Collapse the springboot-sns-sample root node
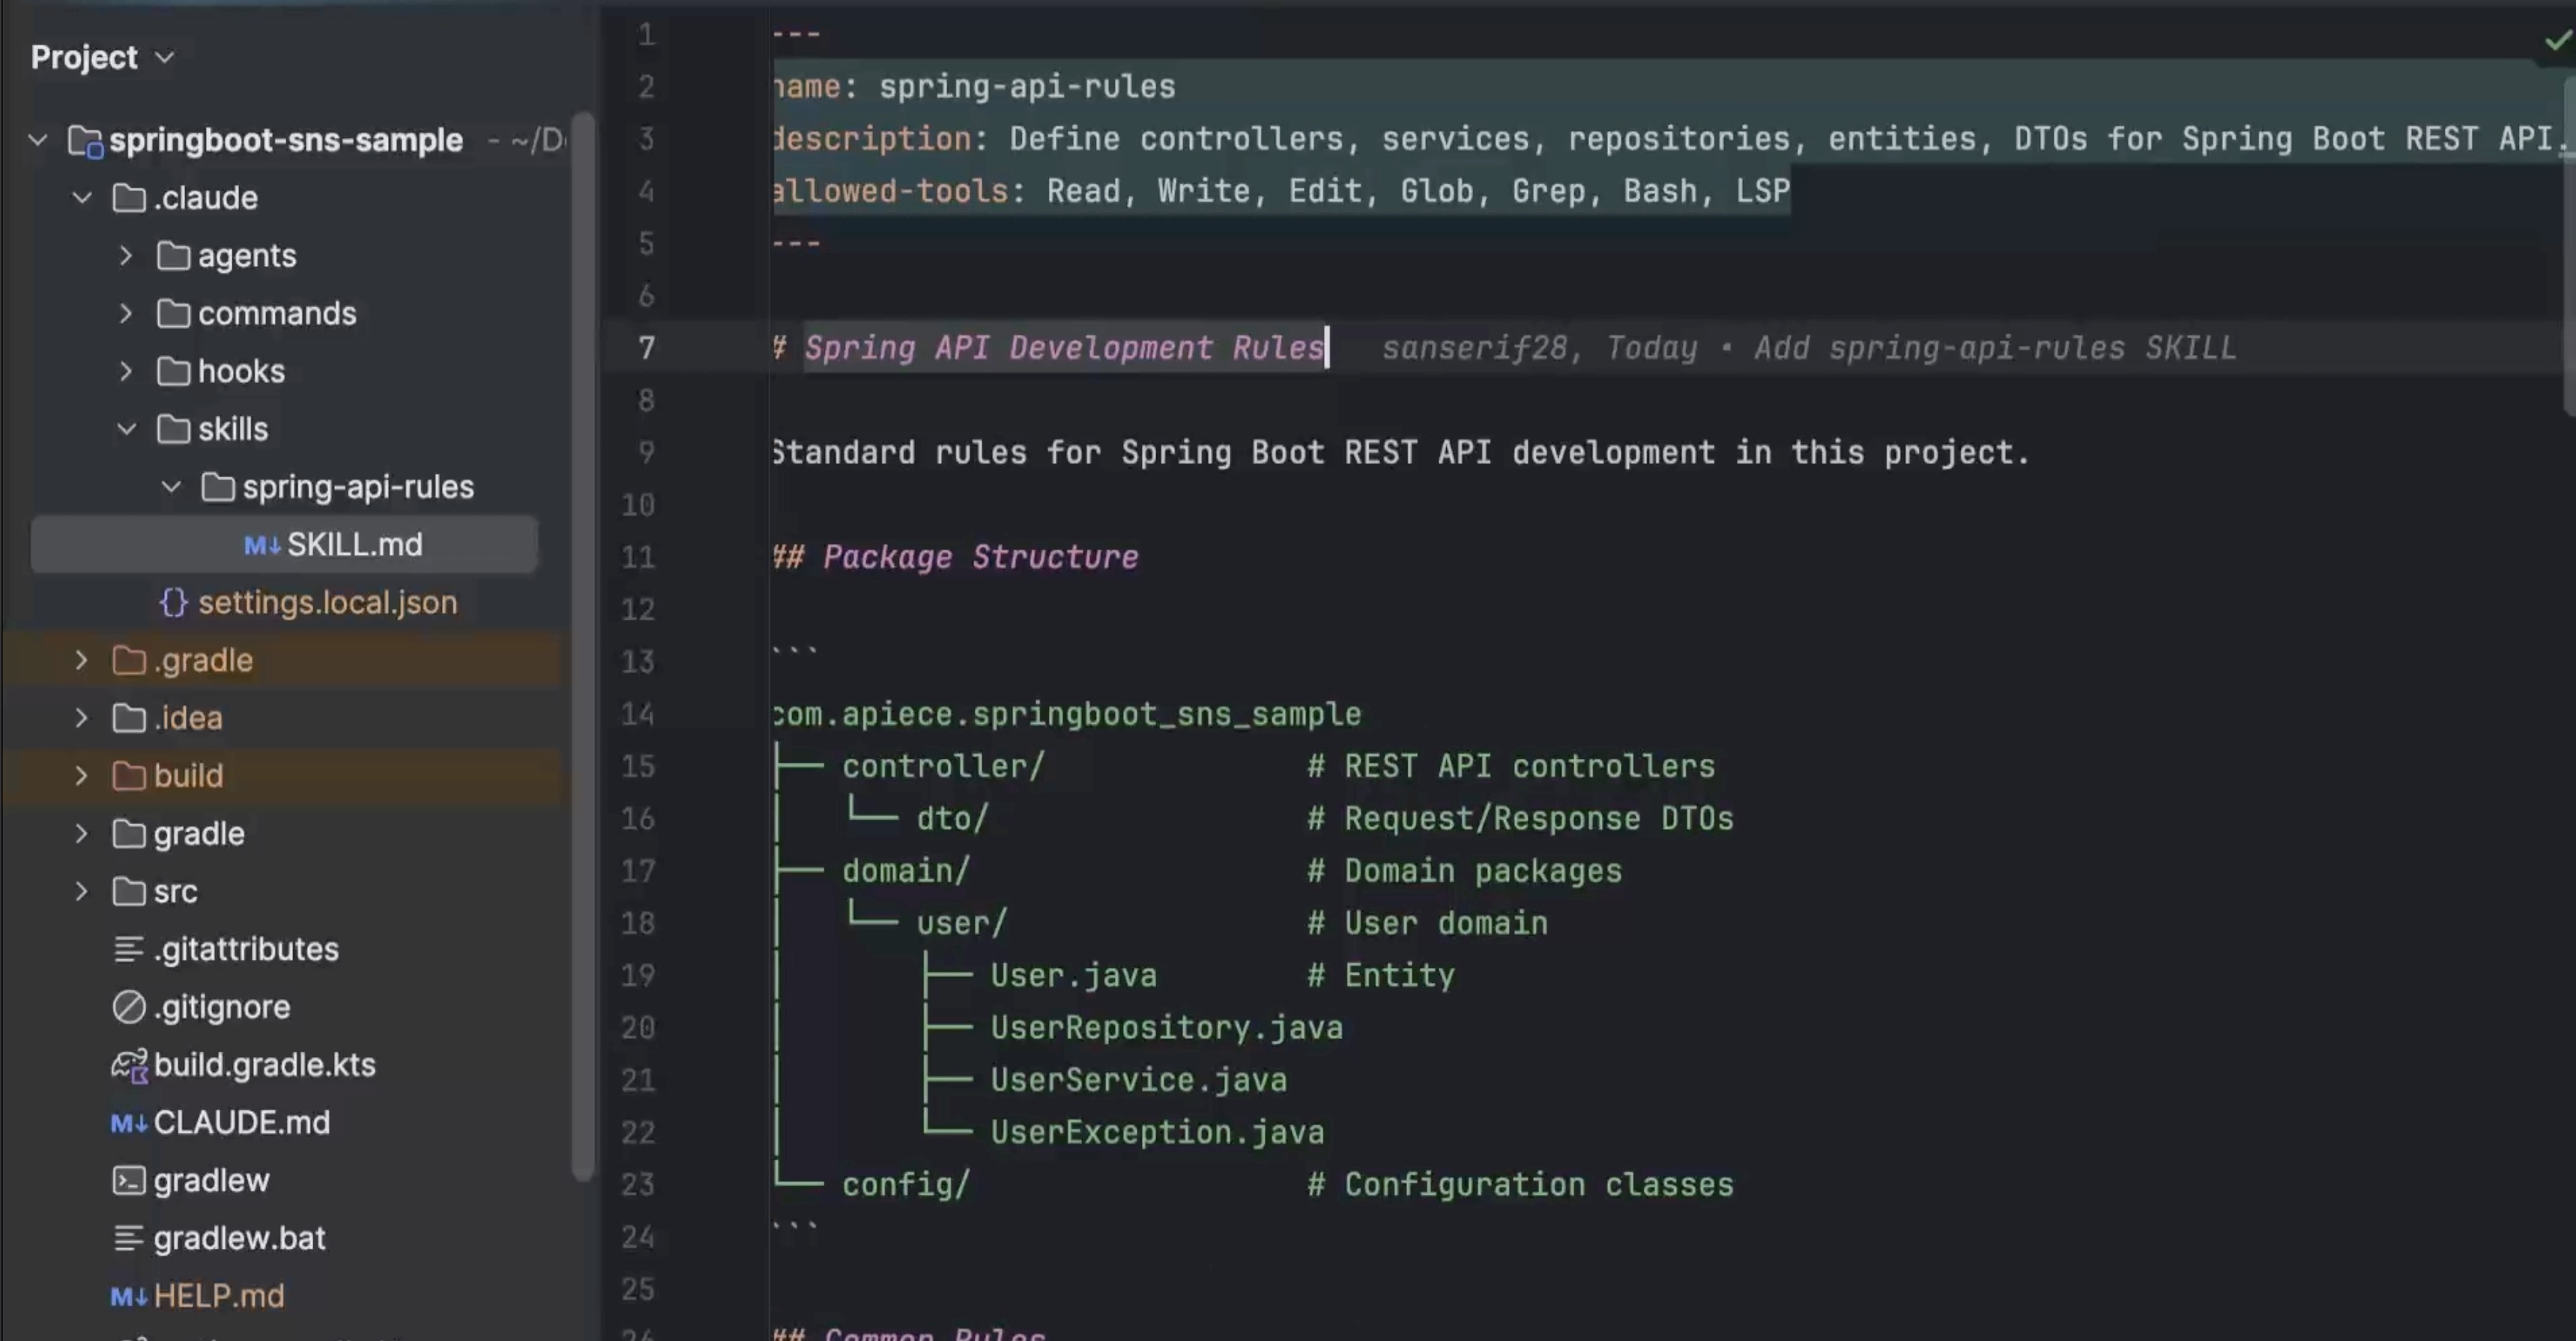 click(38, 140)
